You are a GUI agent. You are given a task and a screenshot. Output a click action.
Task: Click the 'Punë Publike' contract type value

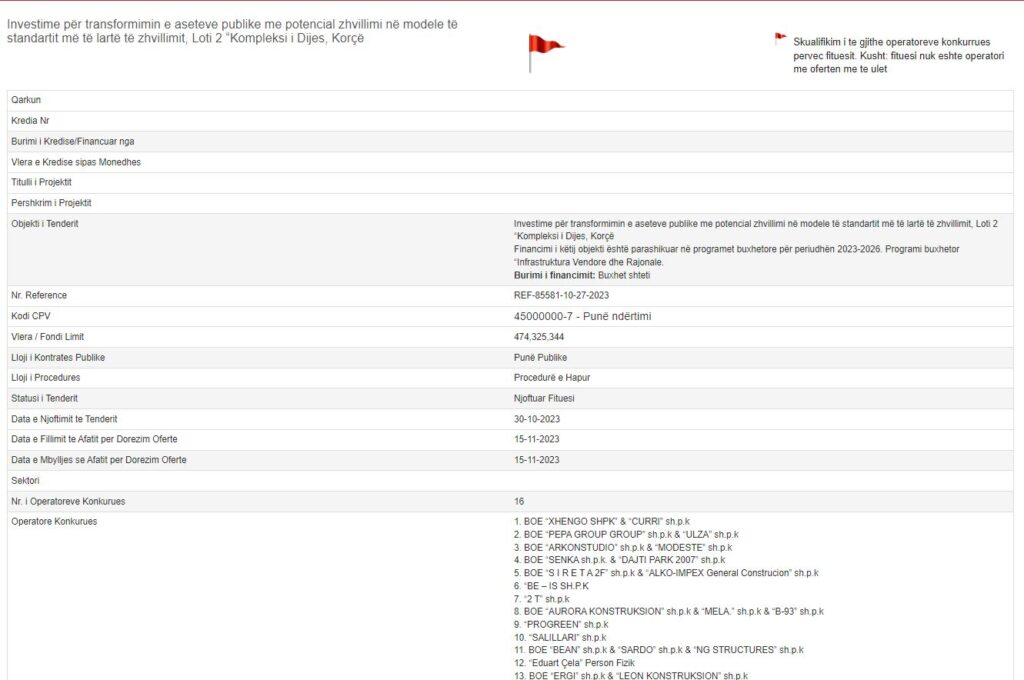(x=541, y=357)
